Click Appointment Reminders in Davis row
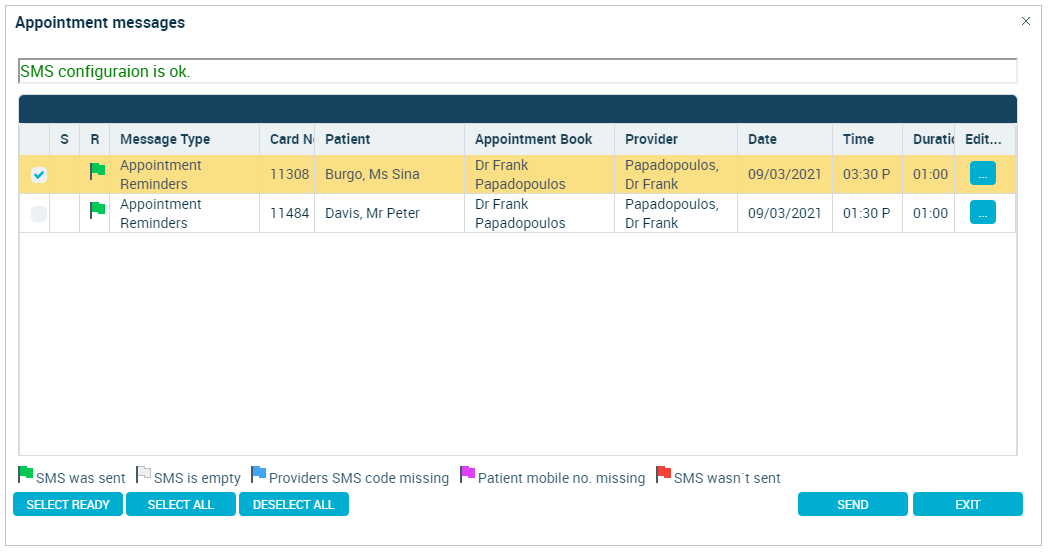The width and height of the screenshot is (1048, 554). coord(184,213)
